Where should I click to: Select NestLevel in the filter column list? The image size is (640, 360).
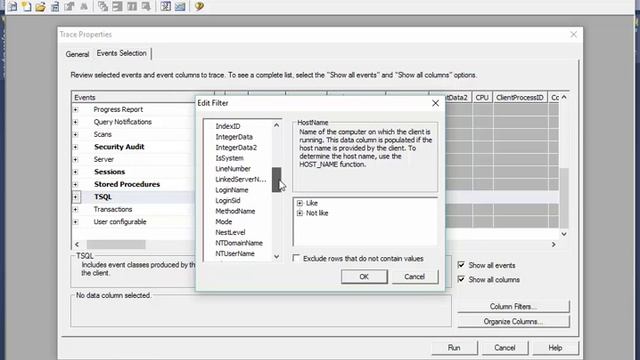[230, 233]
